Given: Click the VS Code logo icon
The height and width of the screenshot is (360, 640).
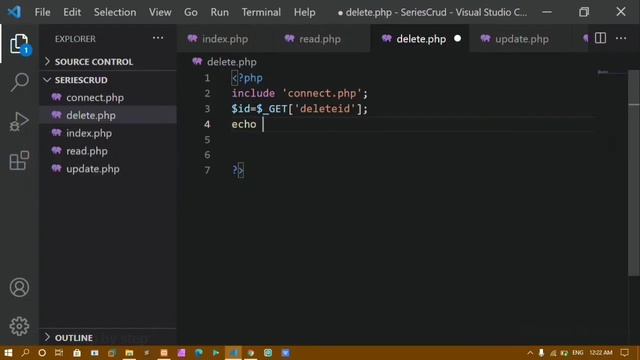Looking at the screenshot, I should [x=14, y=12].
